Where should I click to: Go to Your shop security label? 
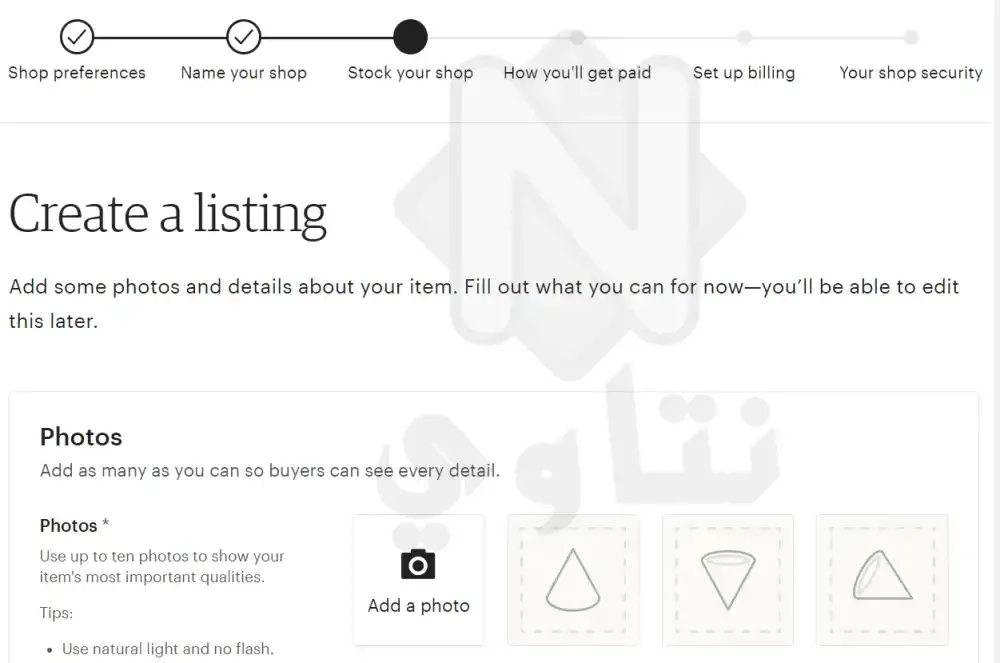pyautogui.click(x=911, y=73)
